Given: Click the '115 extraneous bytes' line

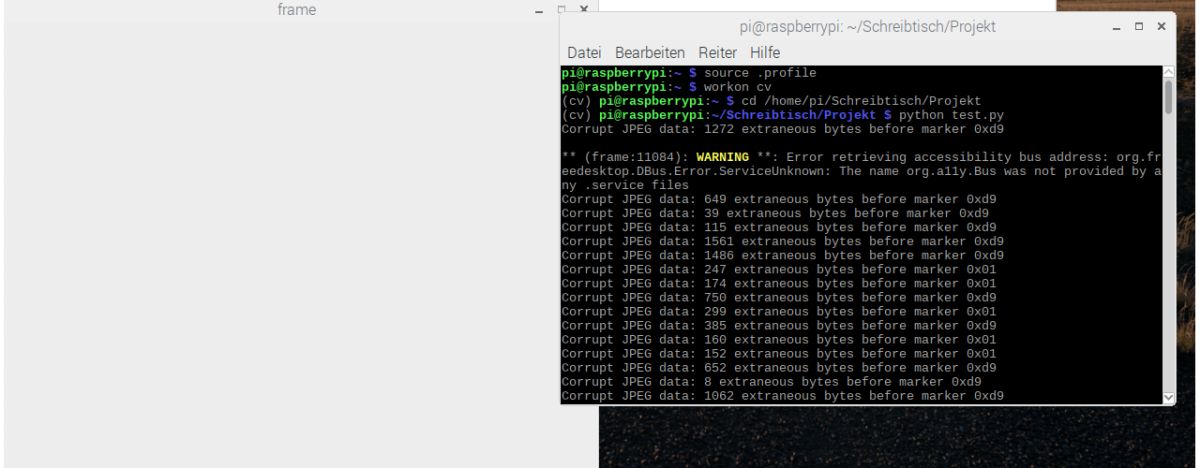Looking at the screenshot, I should coord(779,227).
